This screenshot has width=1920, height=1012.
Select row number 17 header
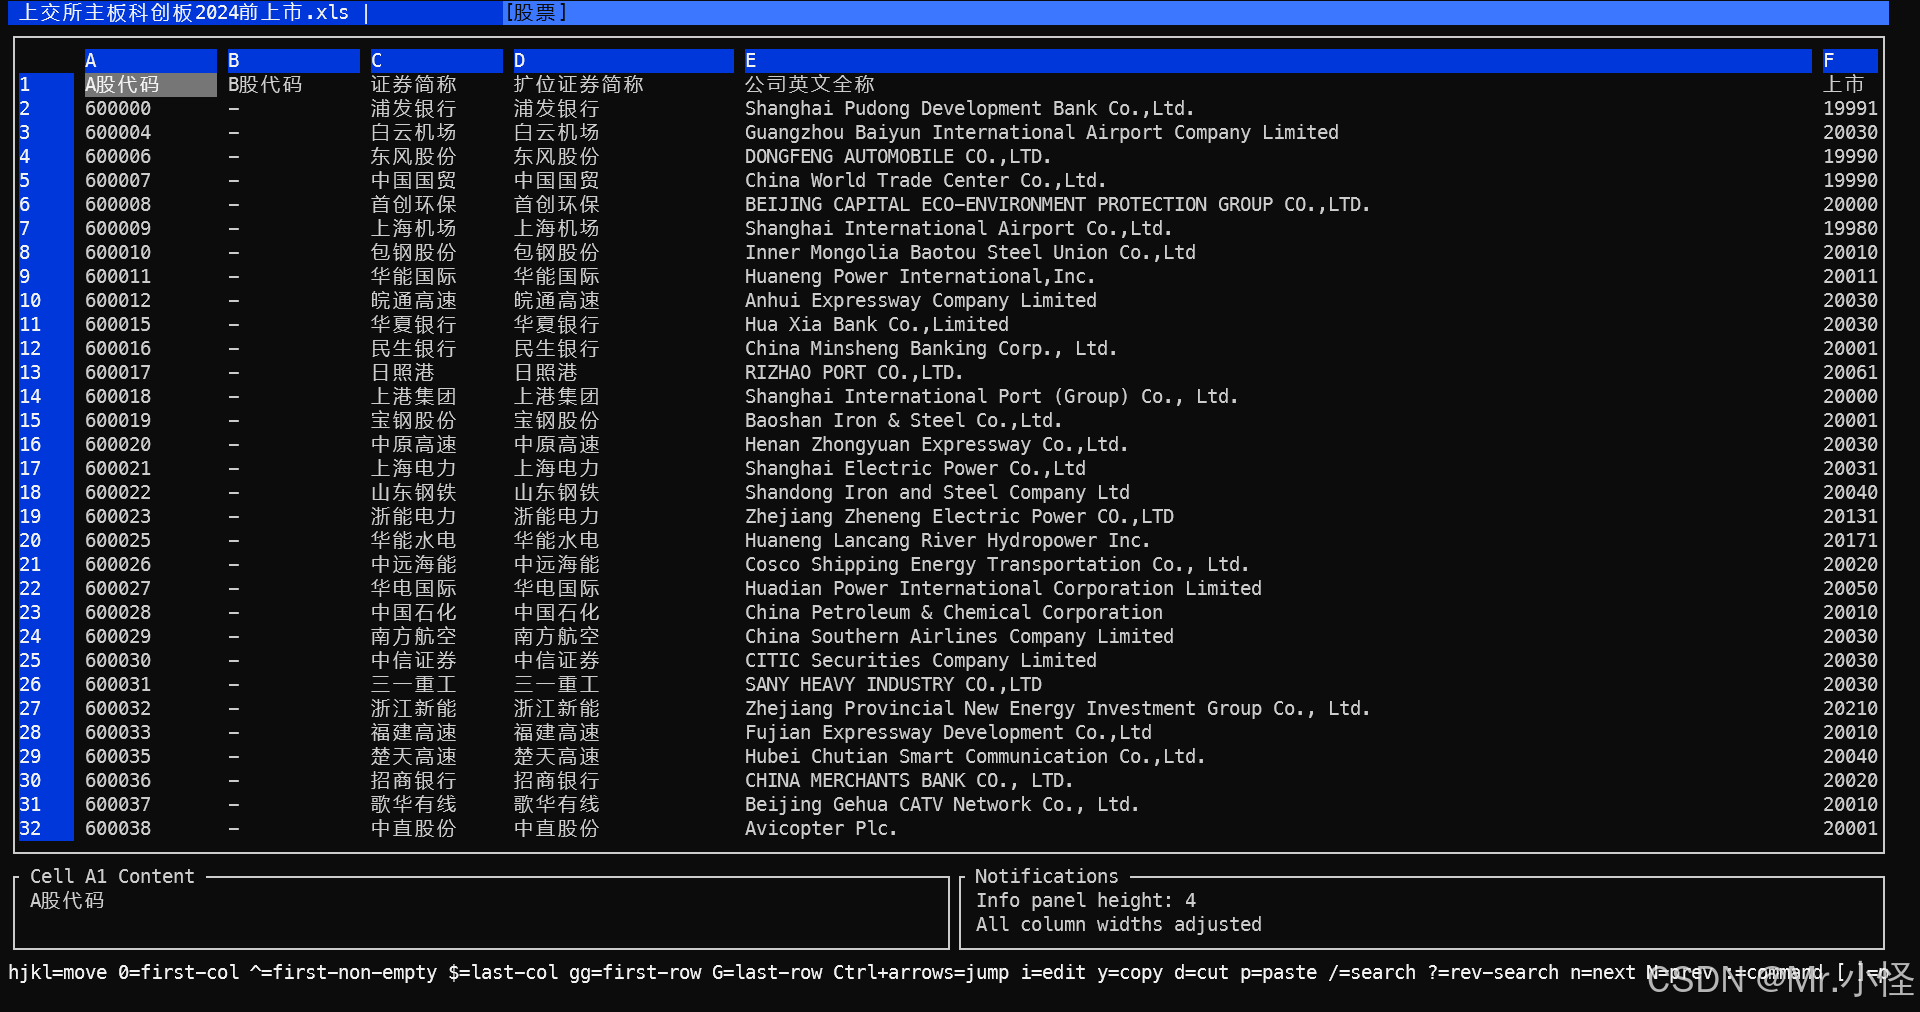[45, 468]
